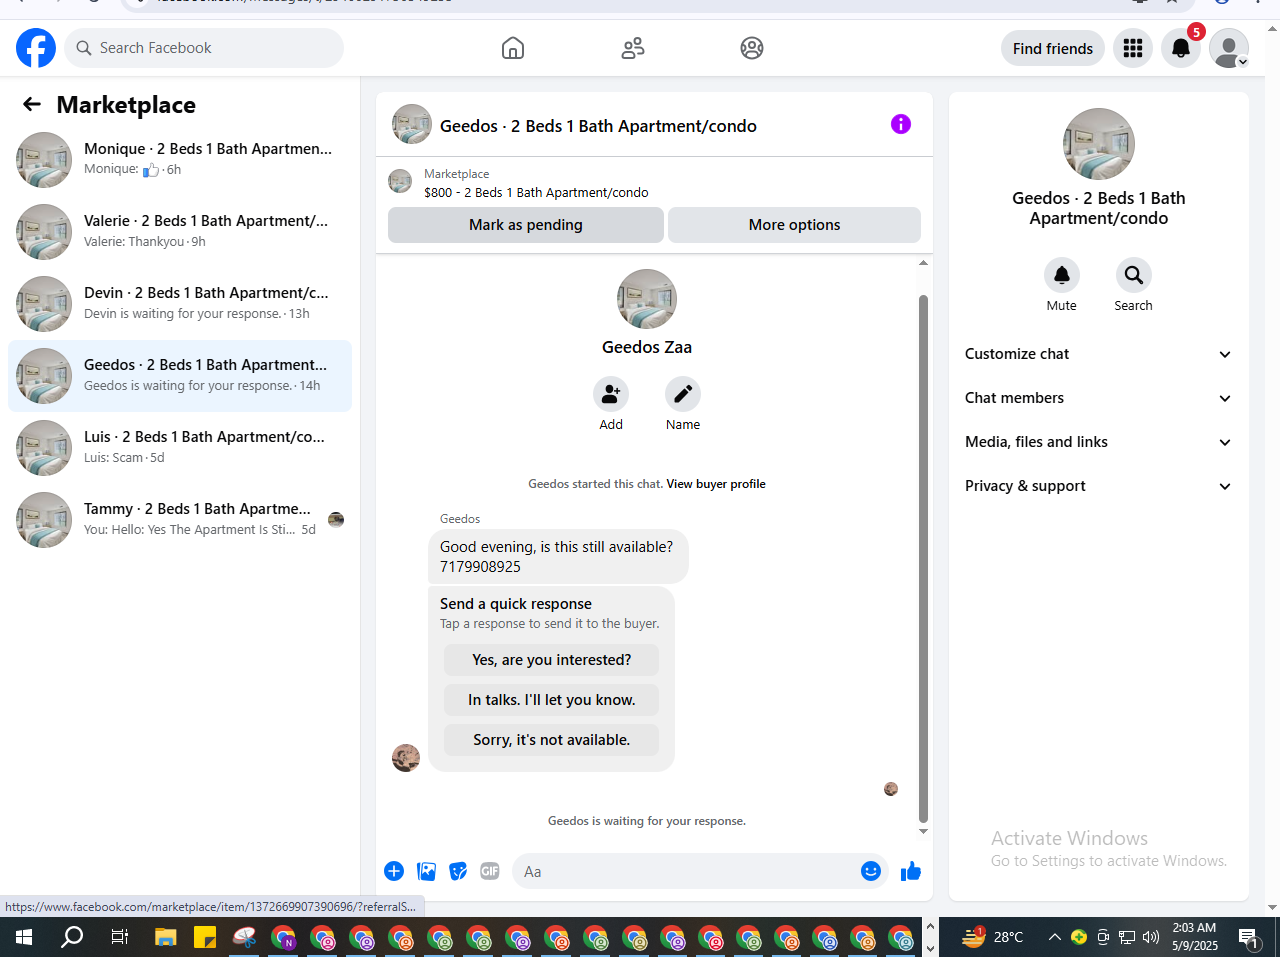Choose a sticker icon in composer
This screenshot has height=957, width=1280.
(x=458, y=871)
